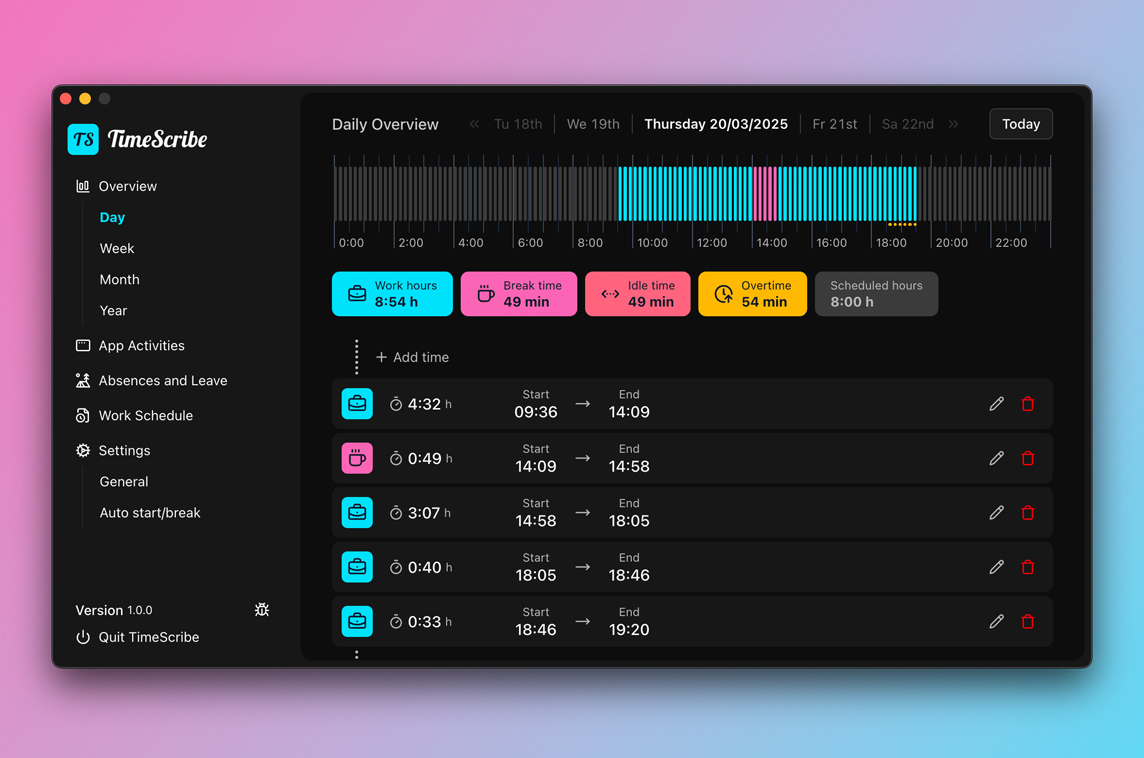The width and height of the screenshot is (1144, 758).
Task: Select Thursday 20/03/2025 date
Action: (716, 124)
